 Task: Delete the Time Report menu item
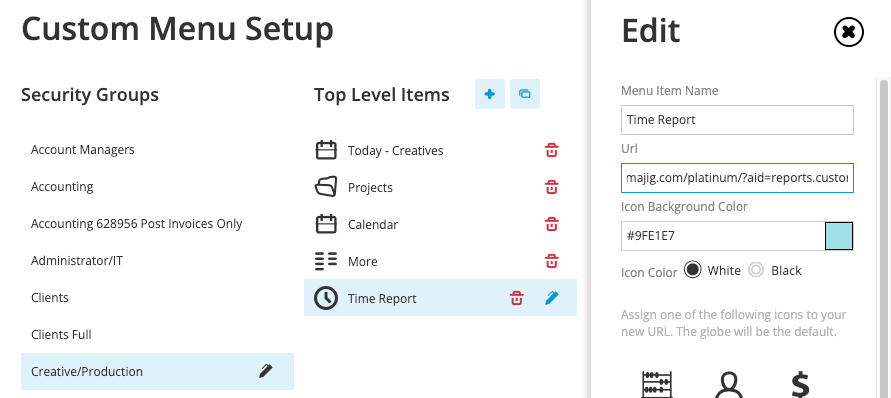pyautogui.click(x=516, y=298)
